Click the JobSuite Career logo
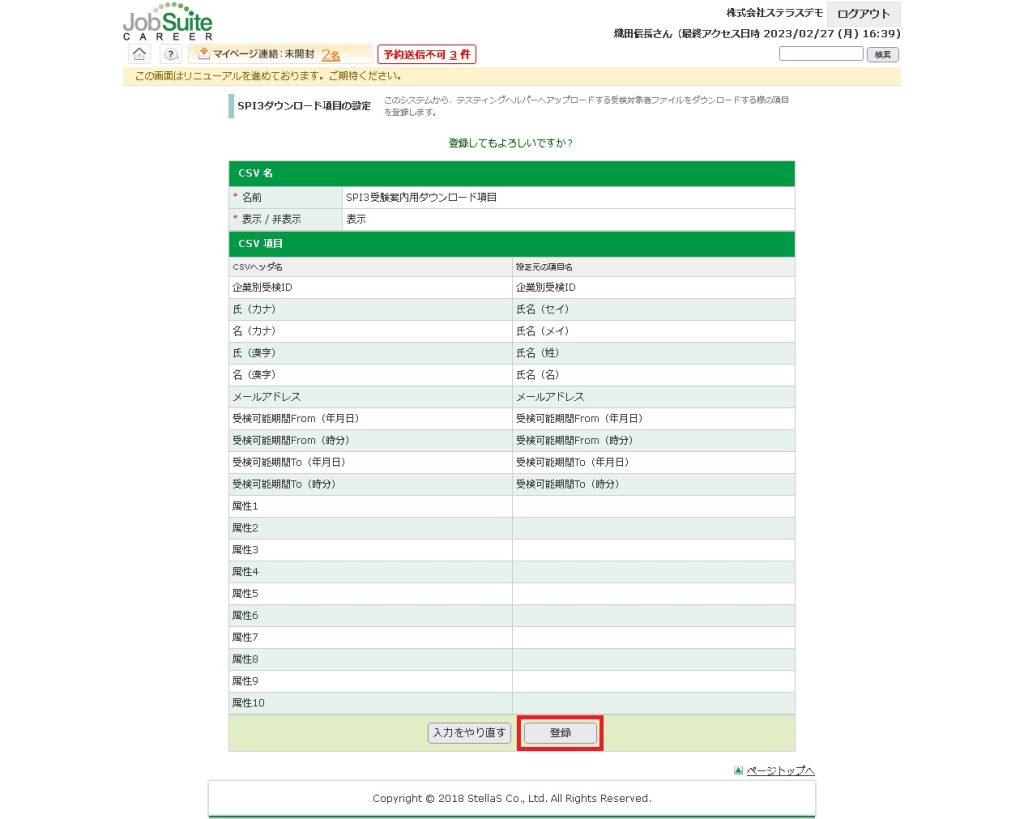The width and height of the screenshot is (1024, 819). [167, 22]
